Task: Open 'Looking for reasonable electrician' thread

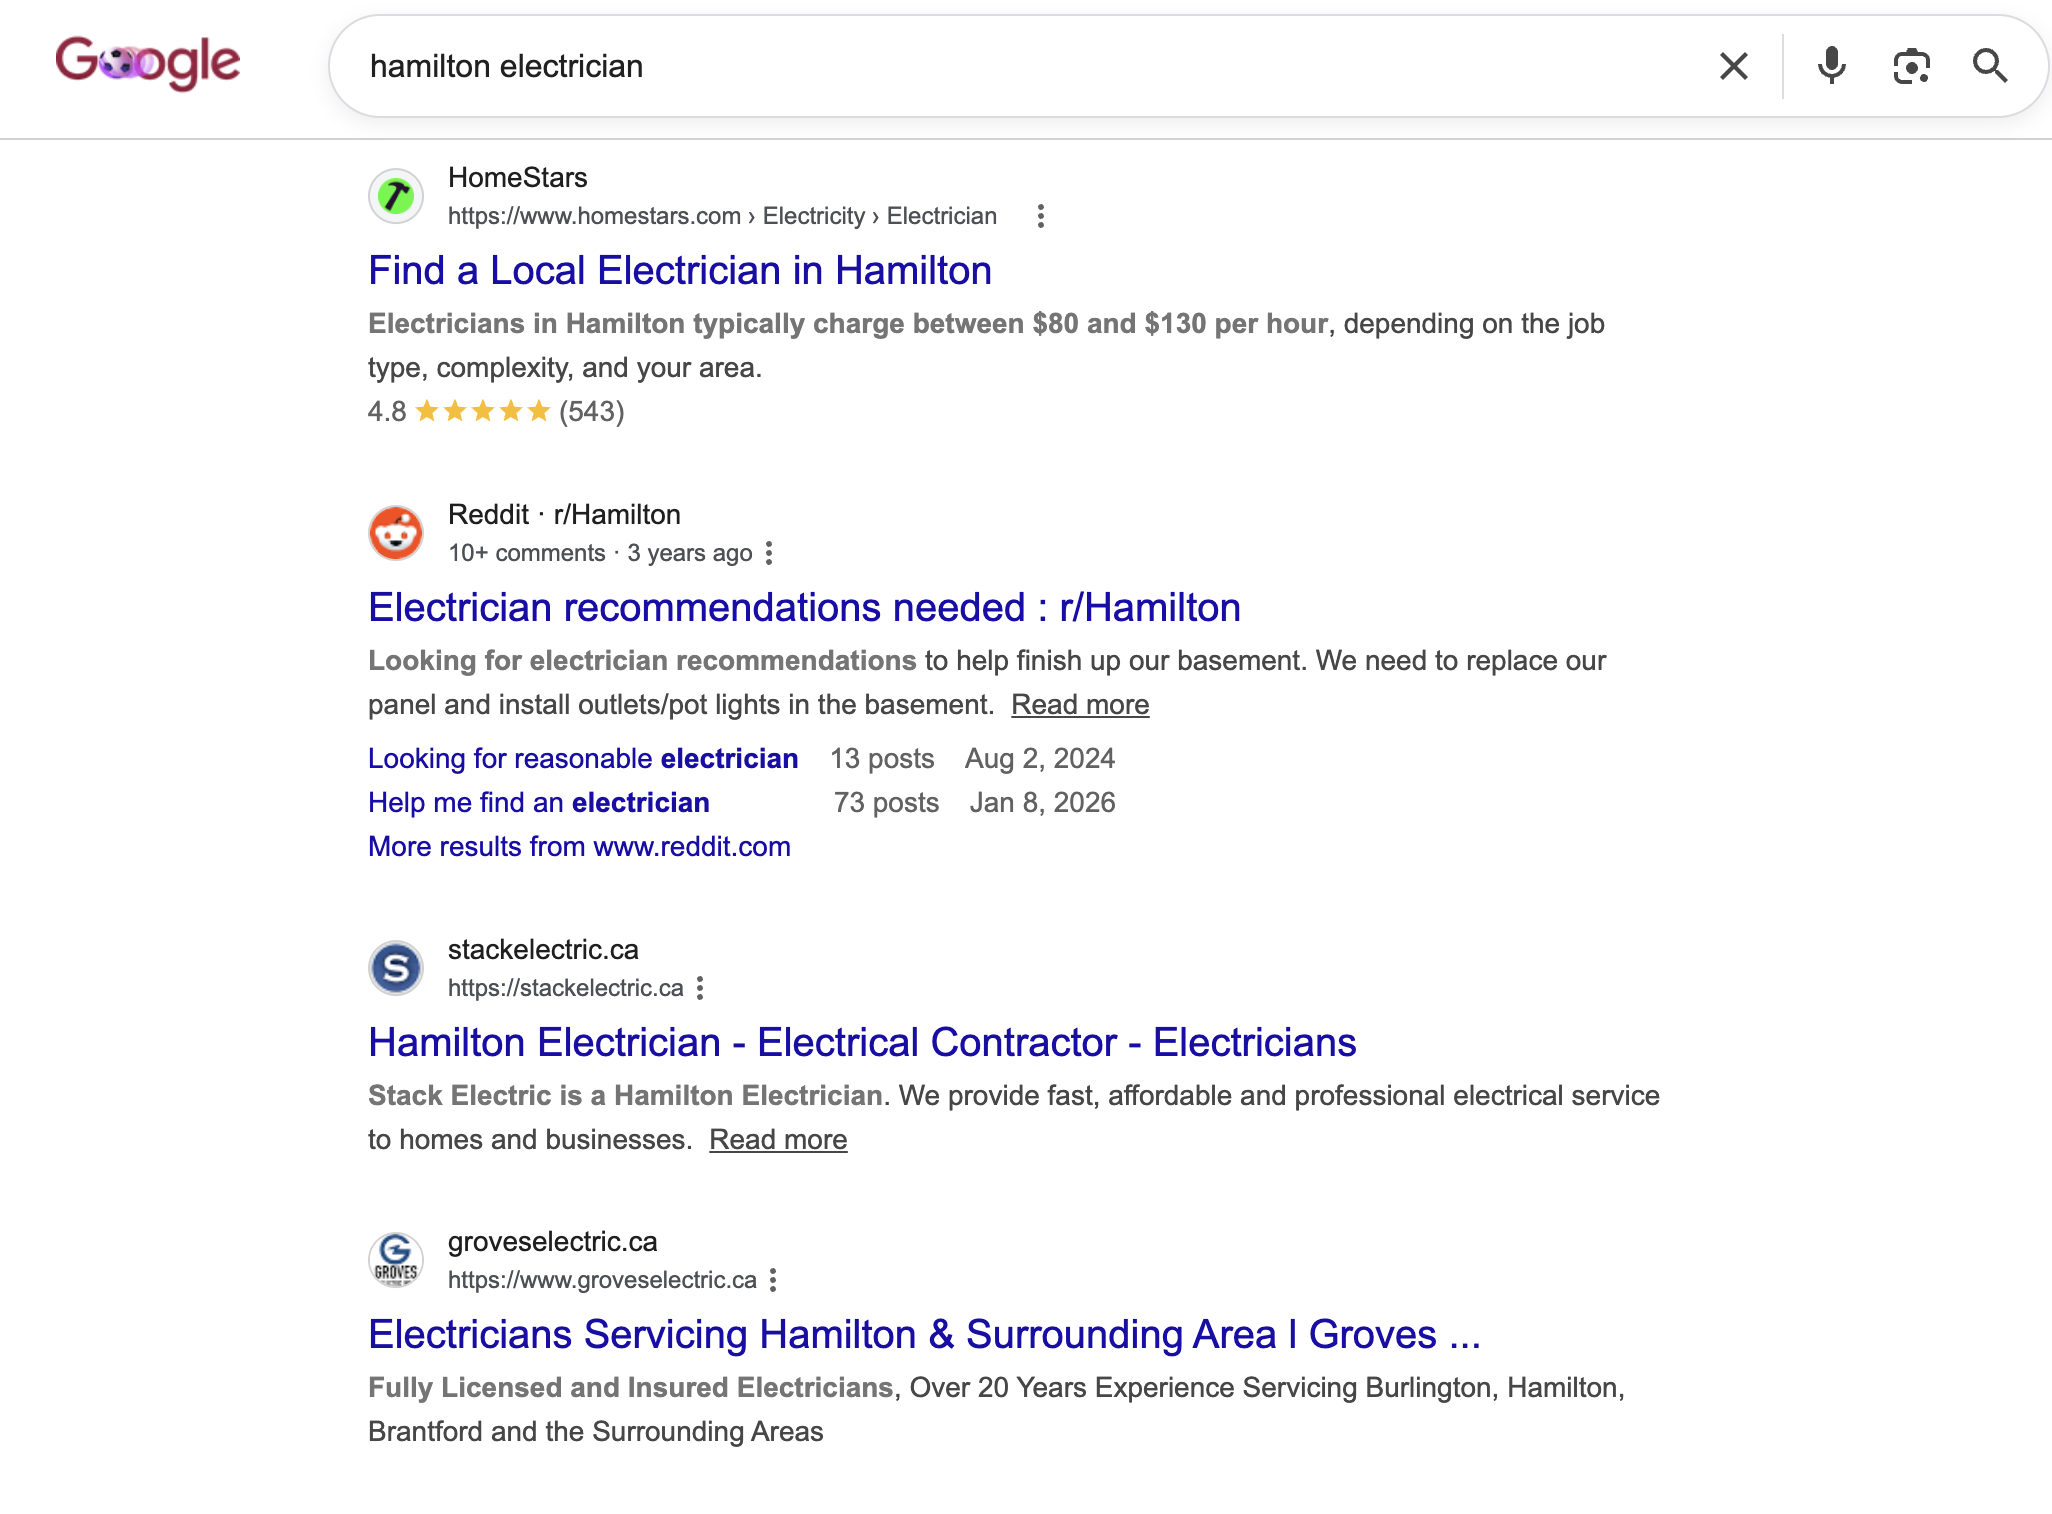Action: coord(583,759)
